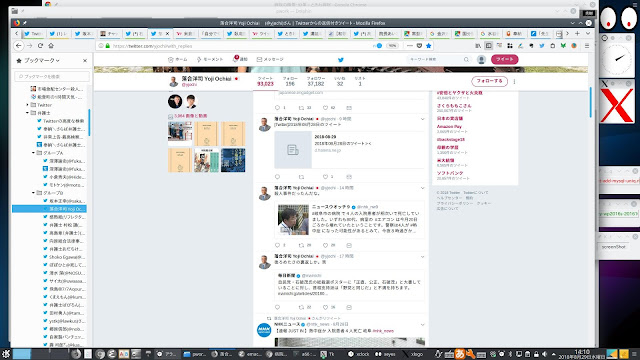Viewport: 640px width, 360px height.
Task: Open the account avatar menu in the Twitter header
Action: pyautogui.click(x=481, y=60)
